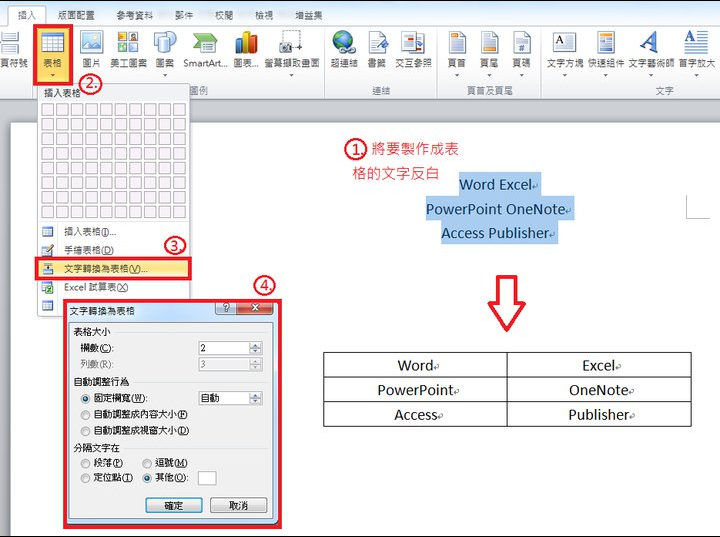
Task: Click the 書籤 (Bookmark) icon
Action: point(378,42)
